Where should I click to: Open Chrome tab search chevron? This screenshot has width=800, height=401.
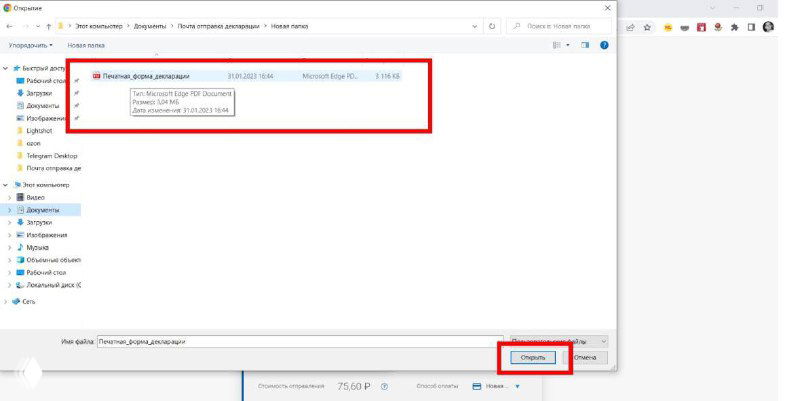point(712,8)
